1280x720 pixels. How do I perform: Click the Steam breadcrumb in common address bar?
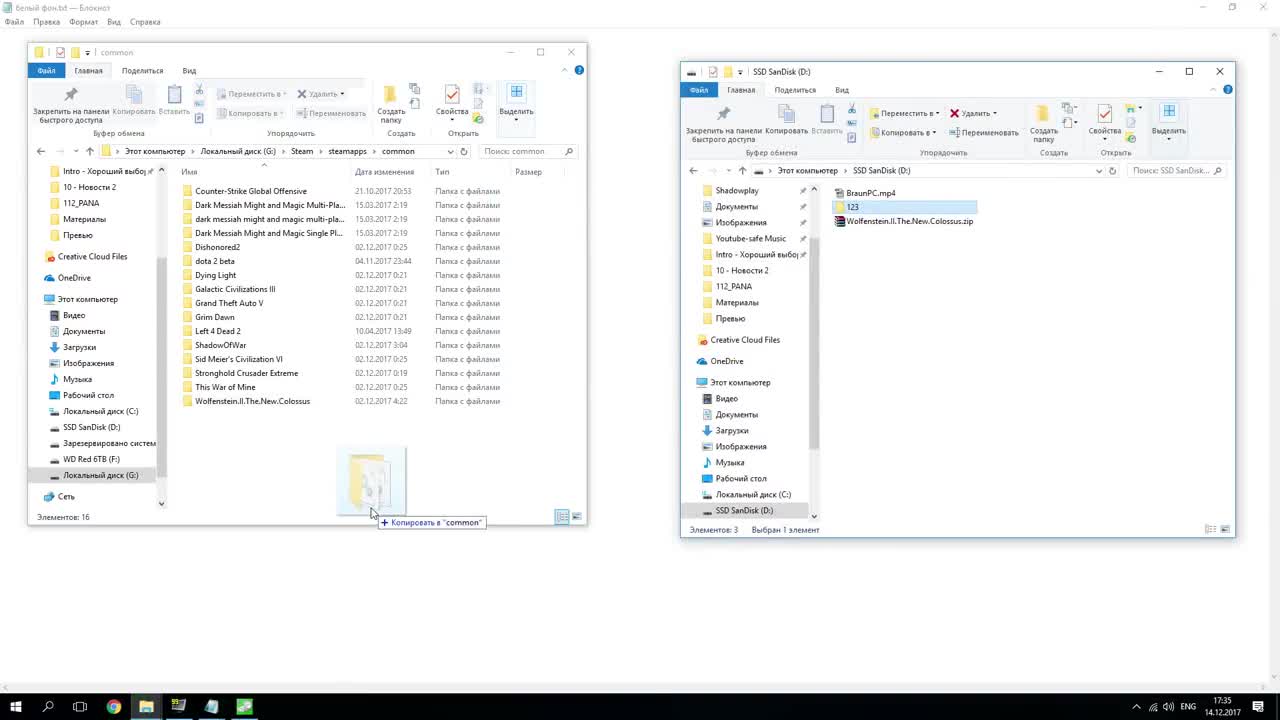coord(302,151)
